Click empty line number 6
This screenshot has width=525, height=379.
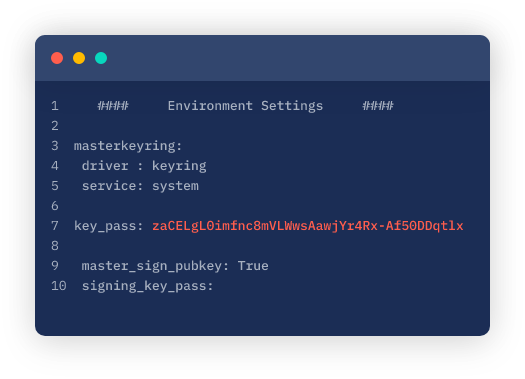(55, 206)
